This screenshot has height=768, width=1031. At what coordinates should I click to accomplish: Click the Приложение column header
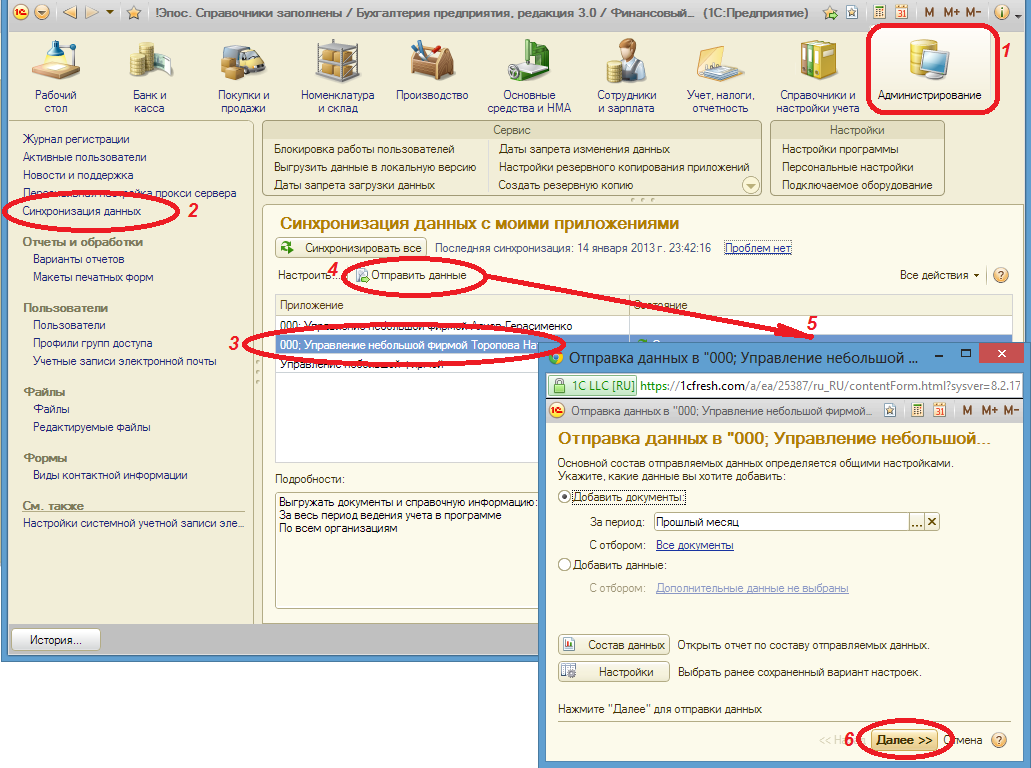(x=452, y=305)
